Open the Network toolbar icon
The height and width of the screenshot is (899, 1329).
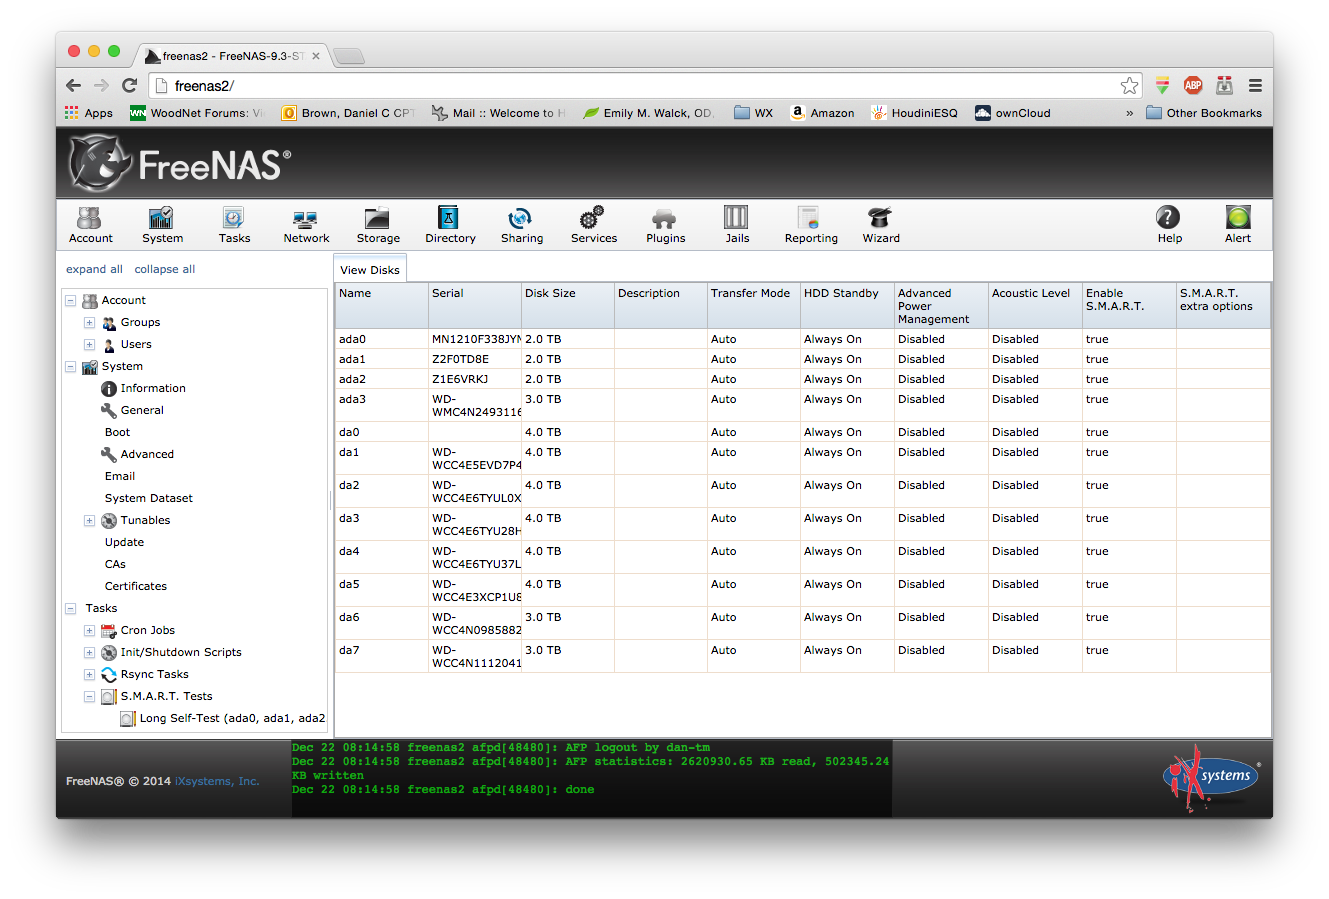click(306, 224)
